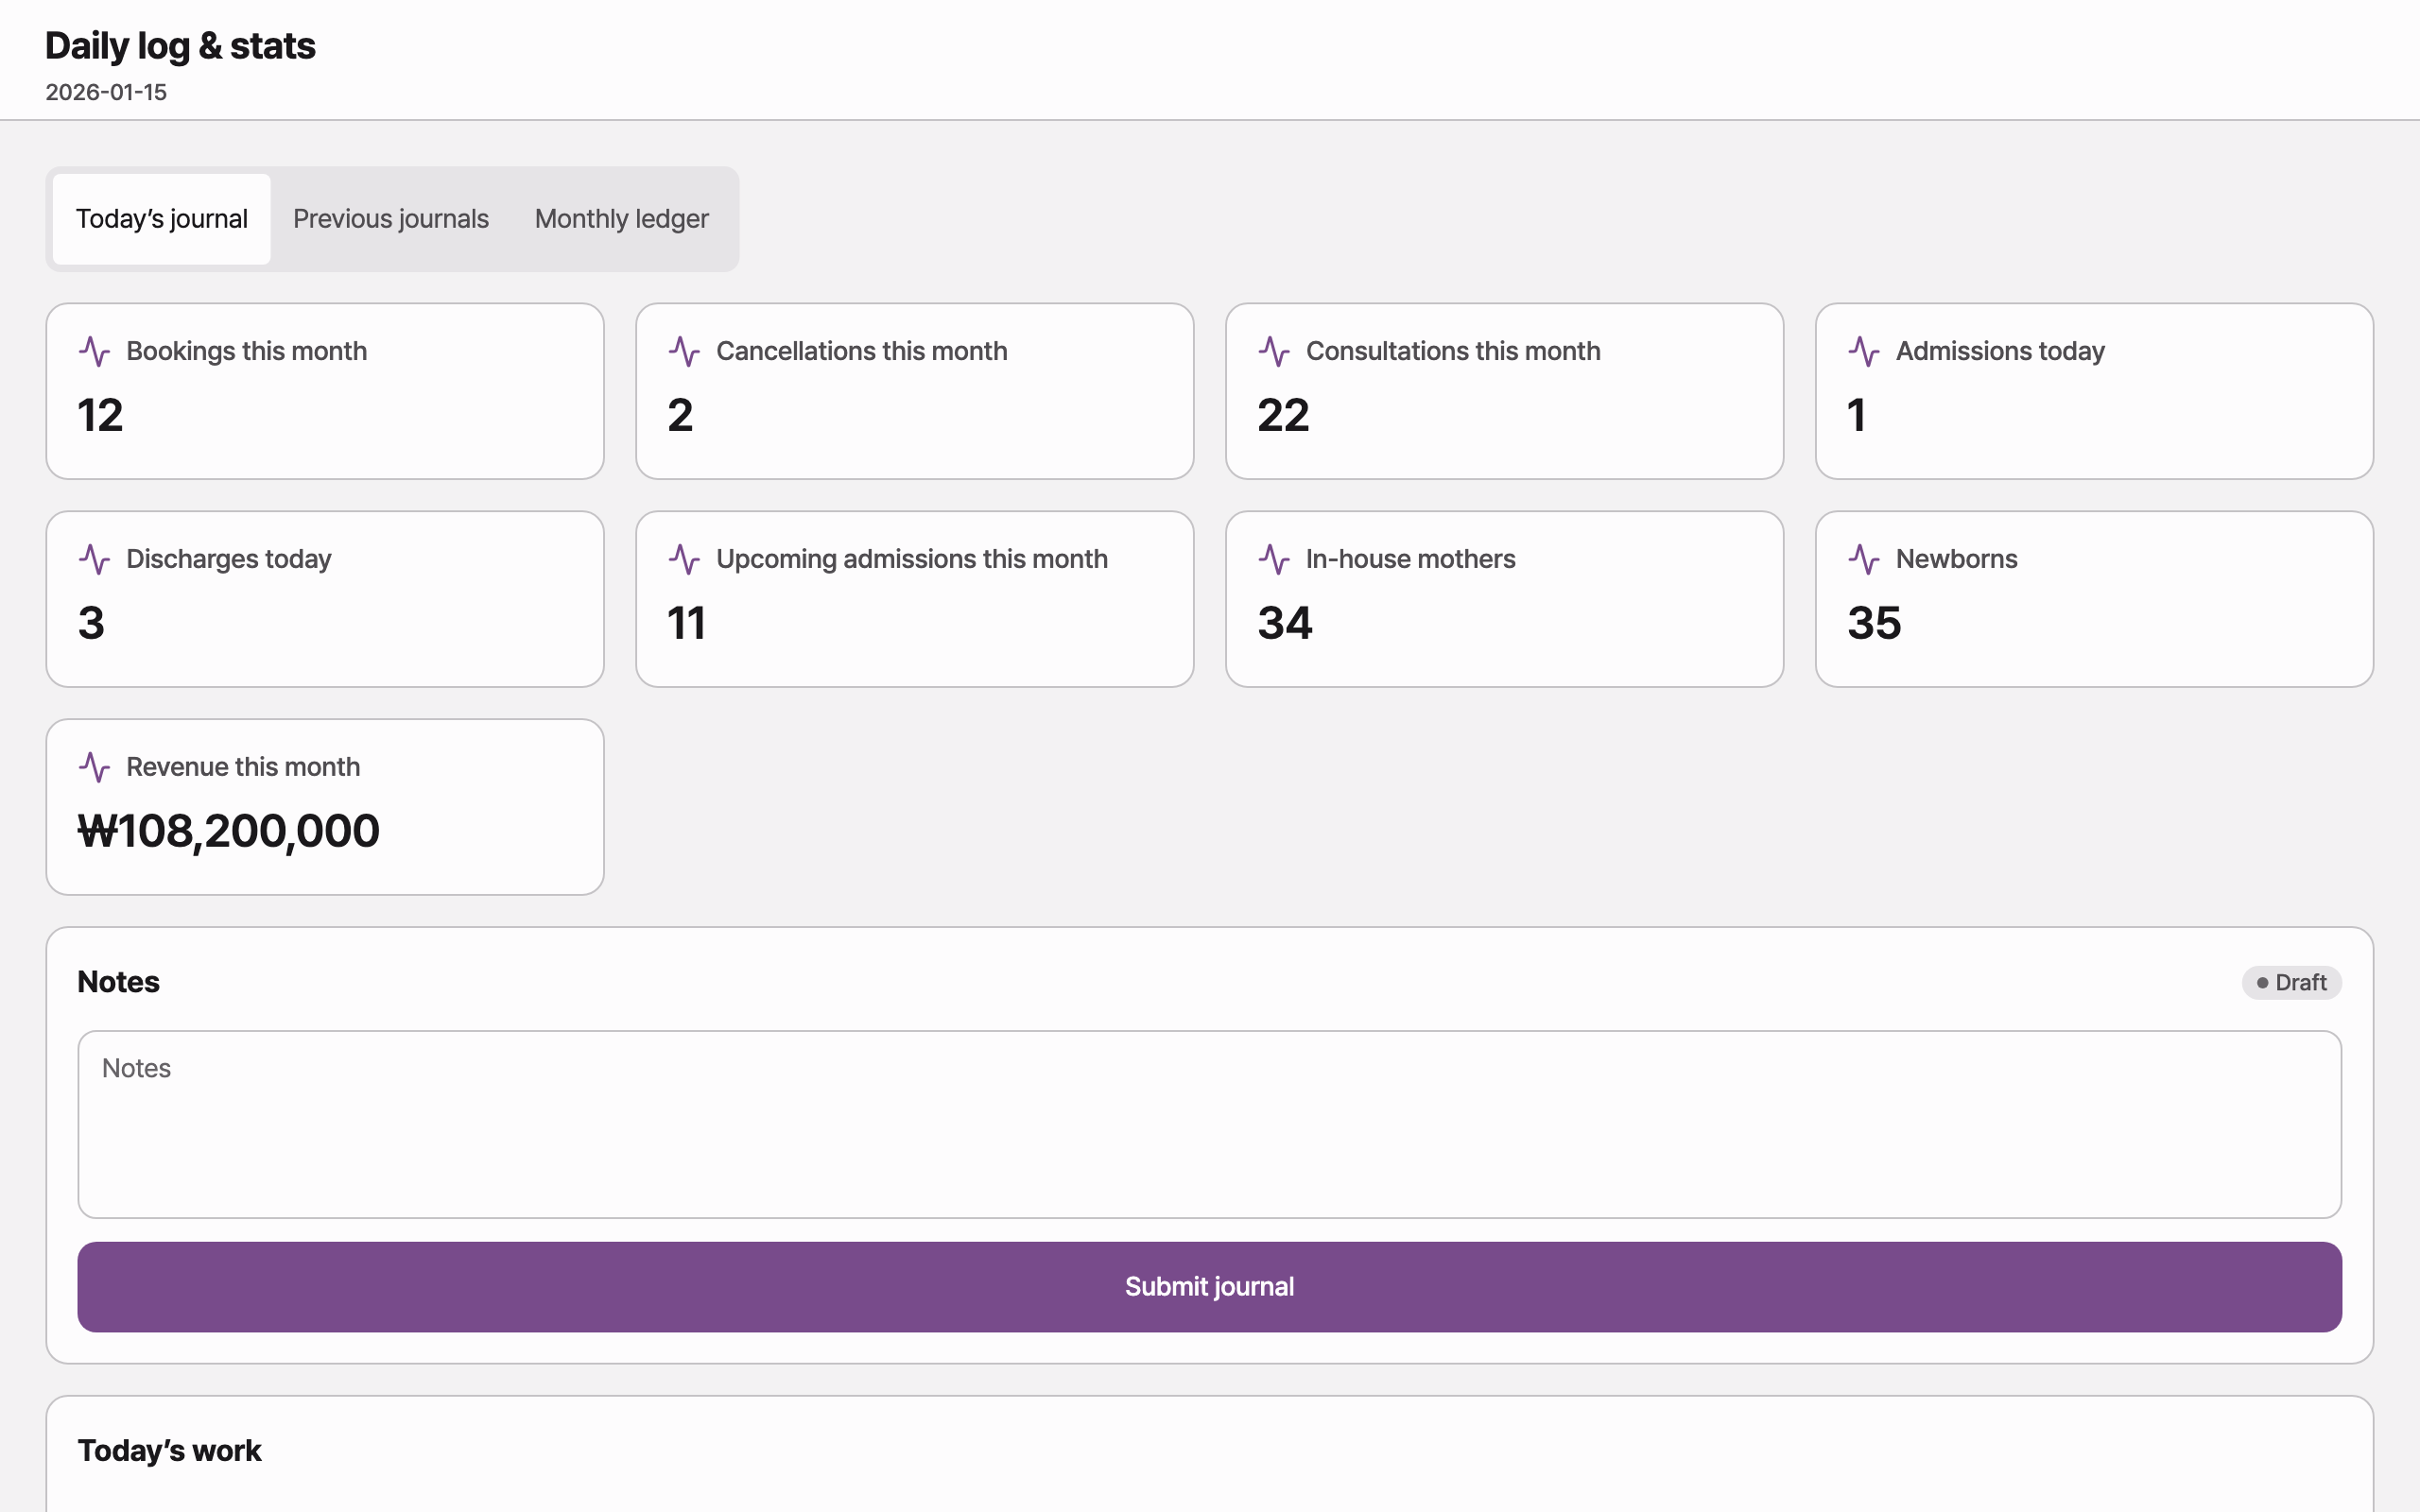
Task: Click the revenue value ₩108,200,000
Action: pos(229,831)
